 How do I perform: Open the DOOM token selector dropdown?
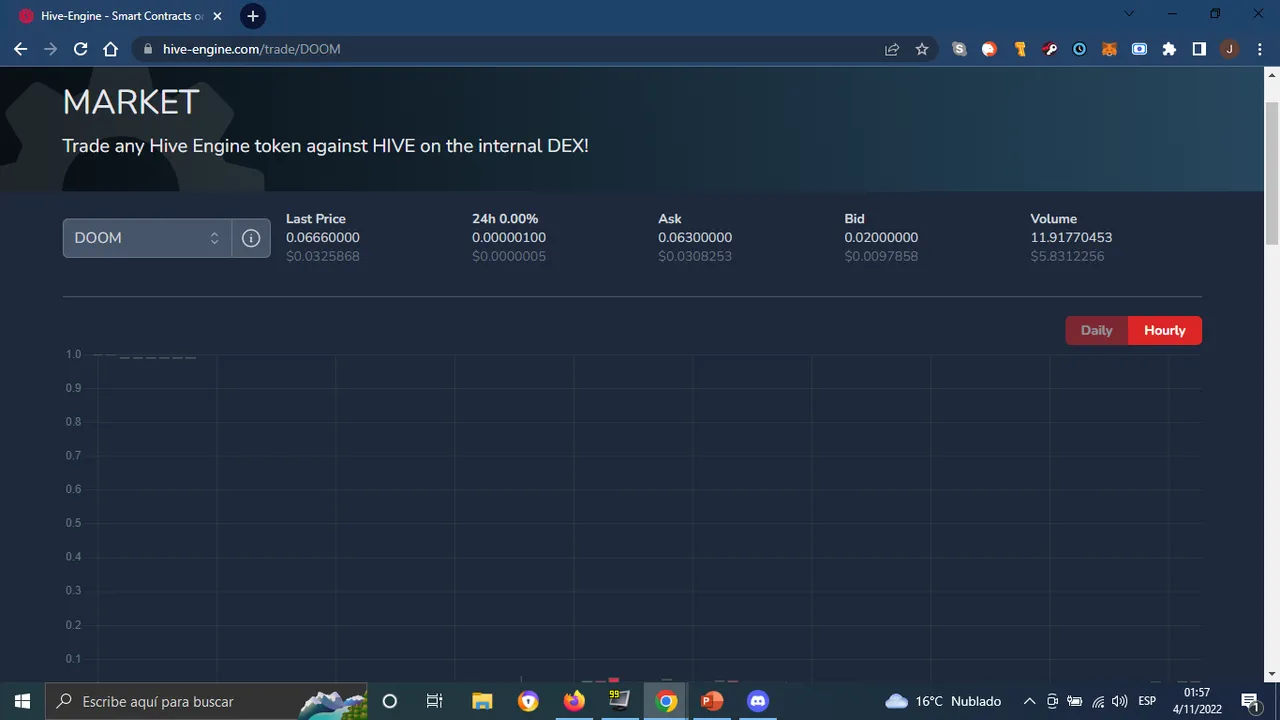click(147, 238)
